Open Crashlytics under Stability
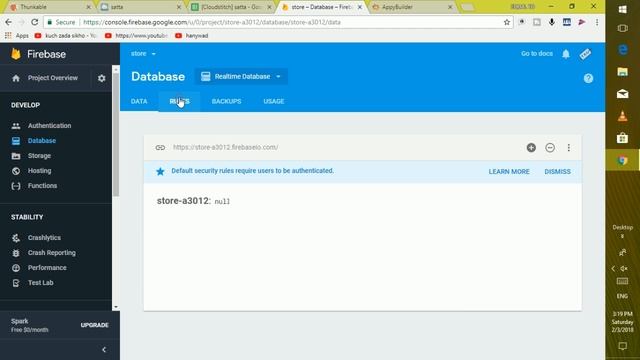This screenshot has width=640, height=360. pyautogui.click(x=44, y=238)
